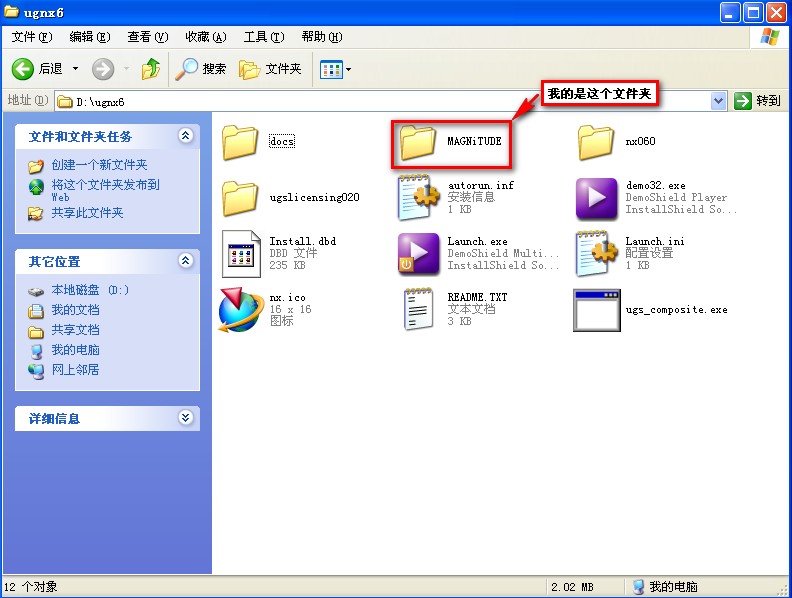Select the ugslicensing020 folder icon
The height and width of the screenshot is (598, 792).
click(x=240, y=198)
